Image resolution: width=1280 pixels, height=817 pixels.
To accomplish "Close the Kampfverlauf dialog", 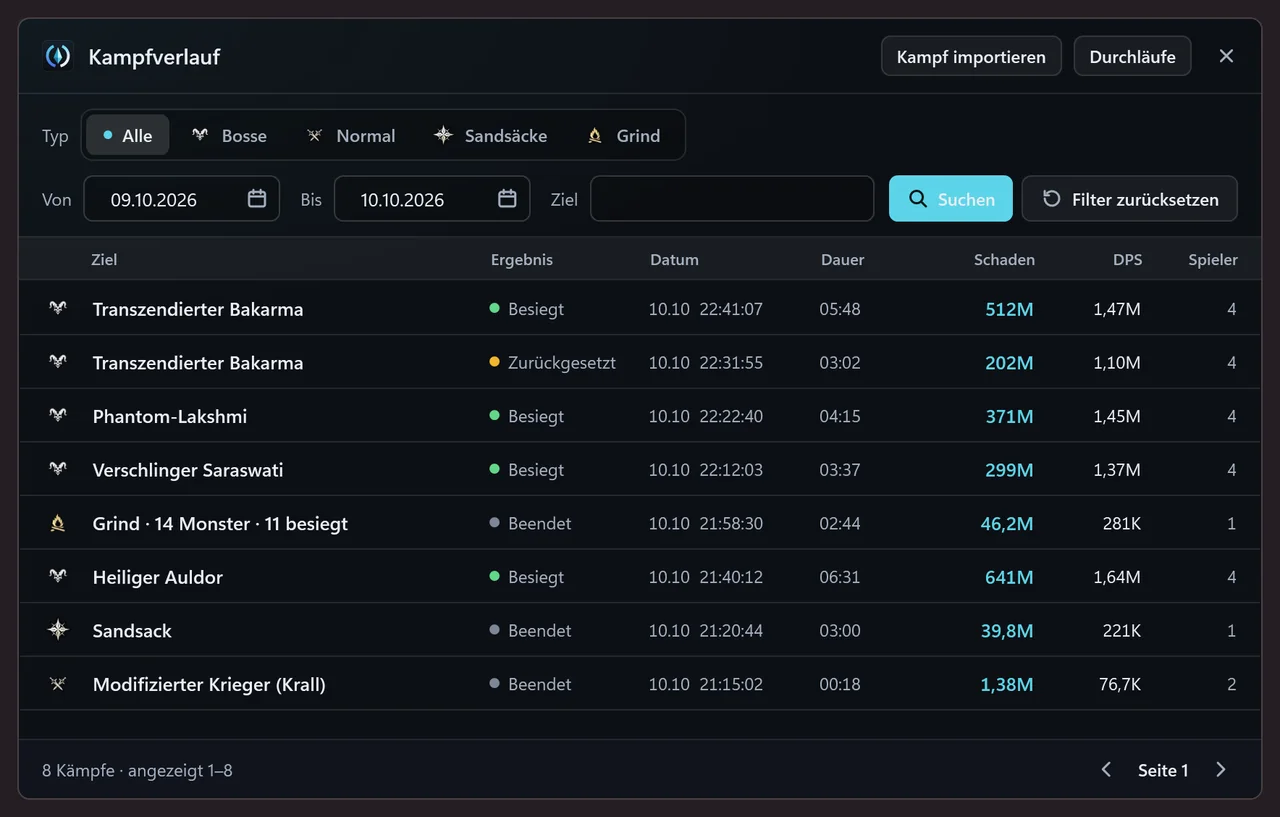I will 1227,56.
